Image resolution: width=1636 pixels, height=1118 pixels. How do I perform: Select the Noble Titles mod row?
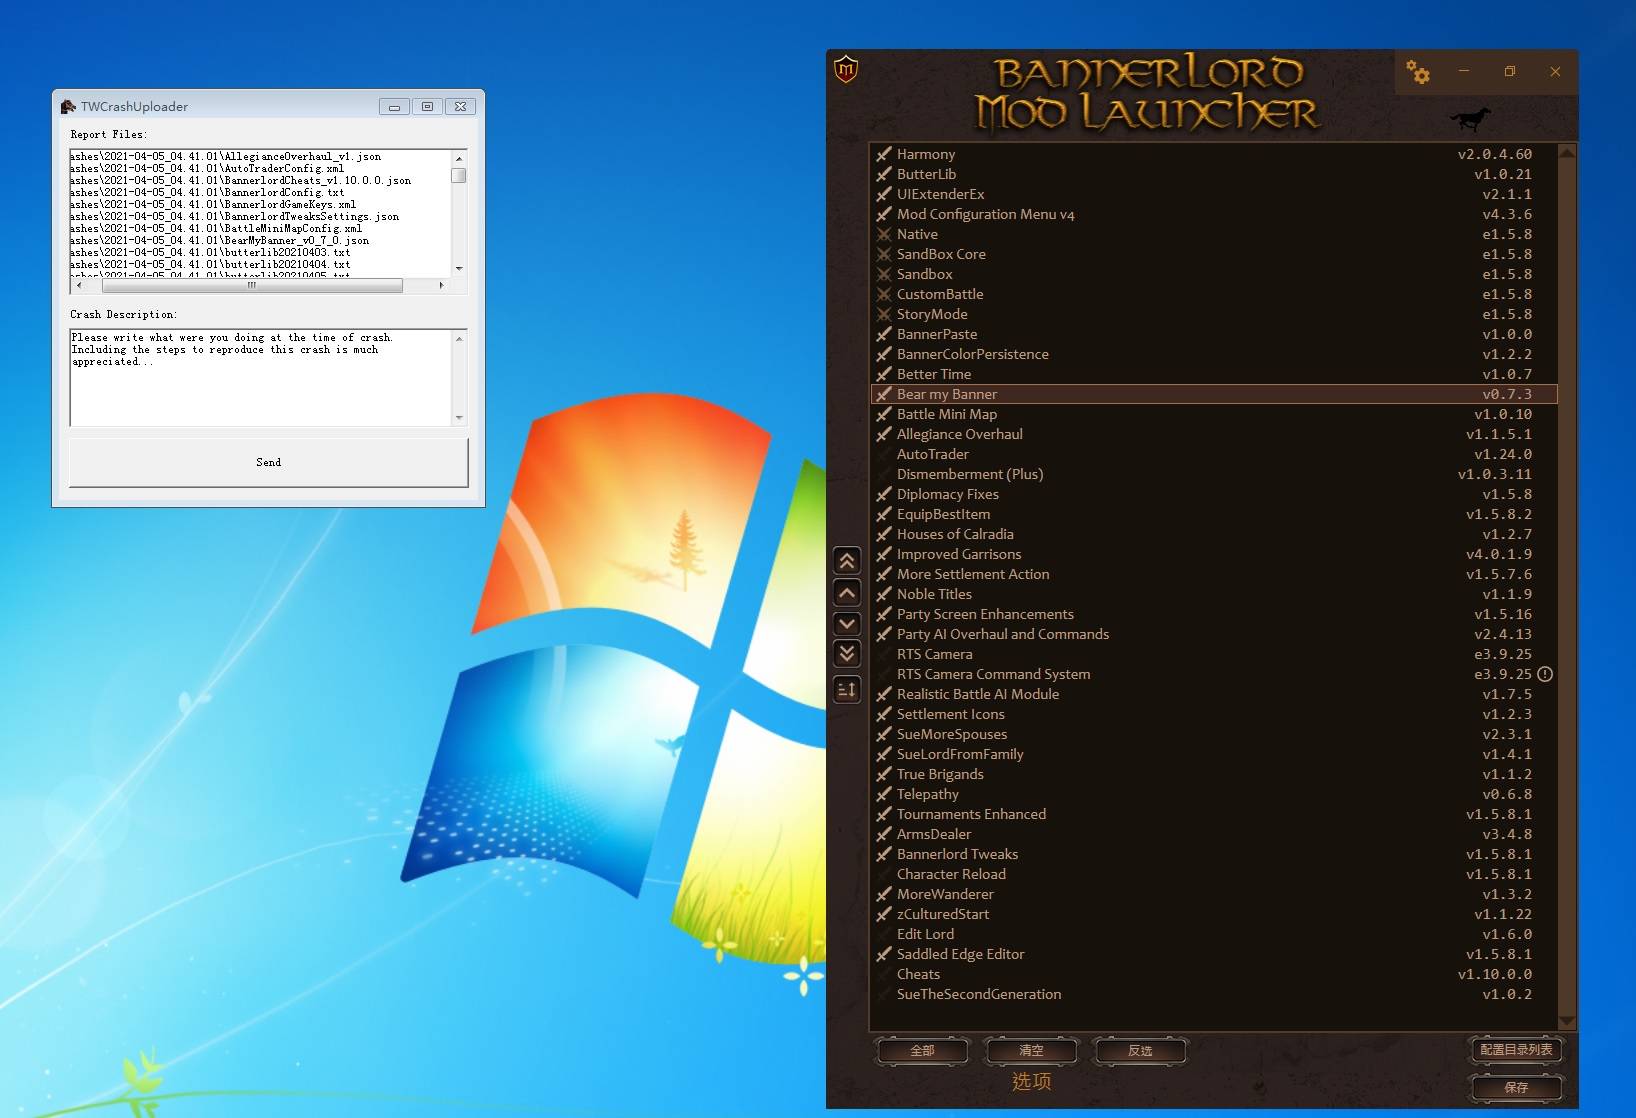[1214, 594]
